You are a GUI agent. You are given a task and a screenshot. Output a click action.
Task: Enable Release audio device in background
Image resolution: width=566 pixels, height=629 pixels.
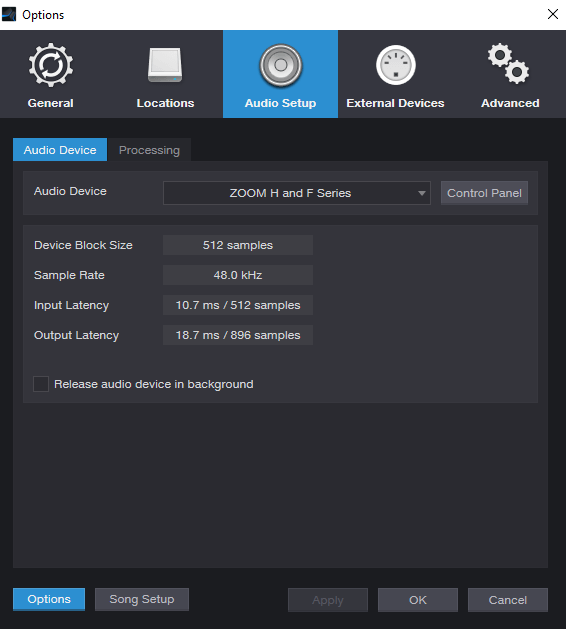[x=41, y=384]
